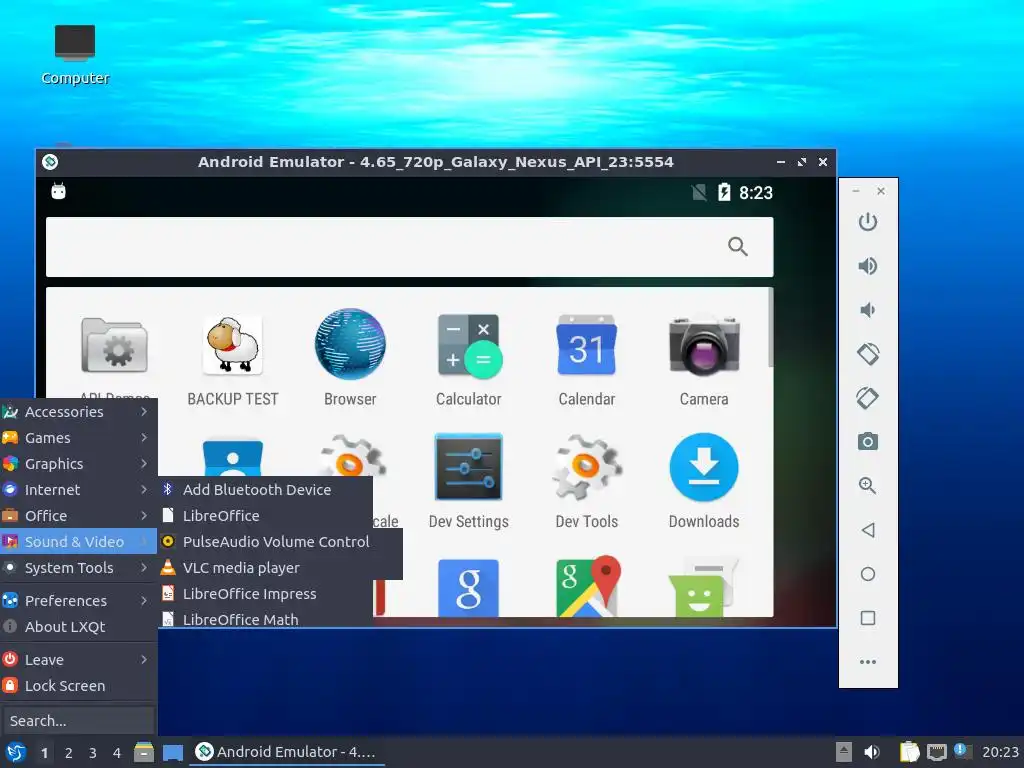Viewport: 1024px width, 768px height.
Task: Open emulator extended controls (three dots)
Action: (x=868, y=662)
